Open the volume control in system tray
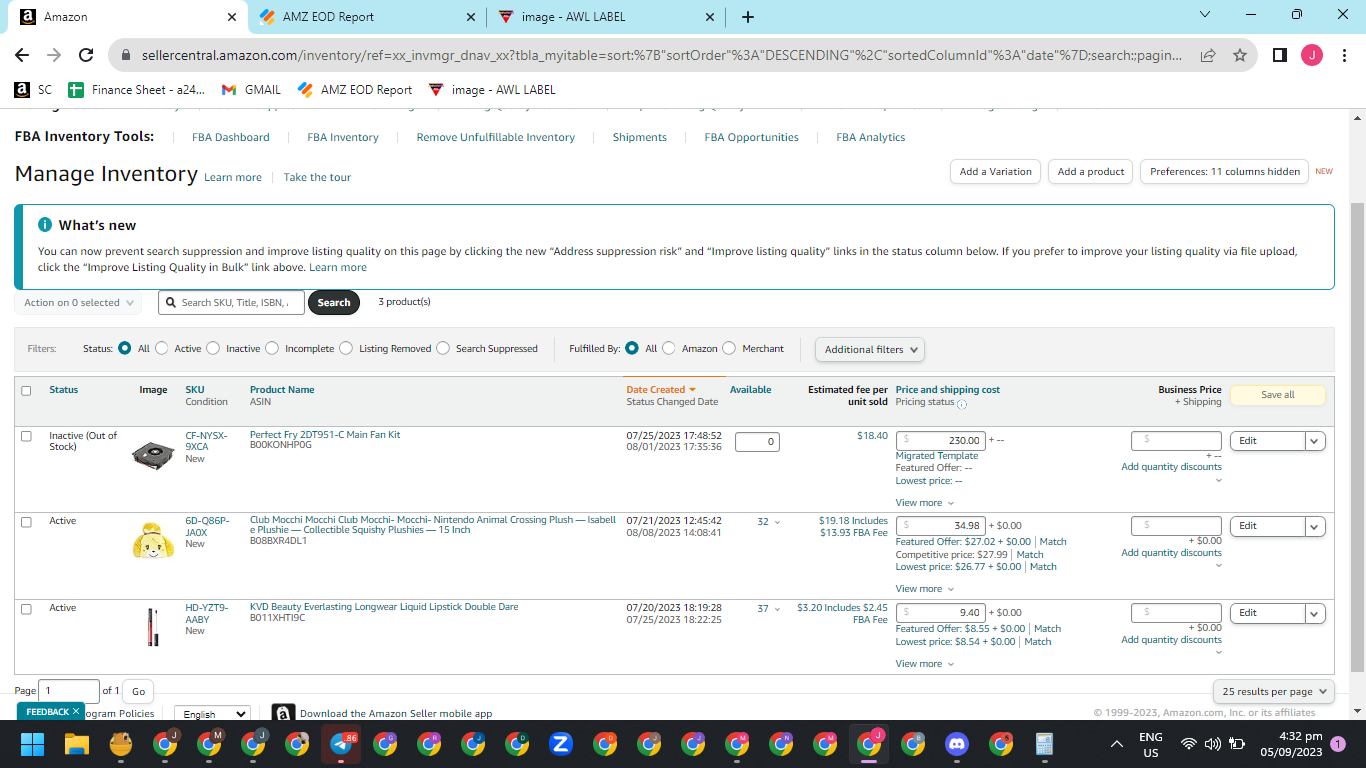 [1213, 744]
